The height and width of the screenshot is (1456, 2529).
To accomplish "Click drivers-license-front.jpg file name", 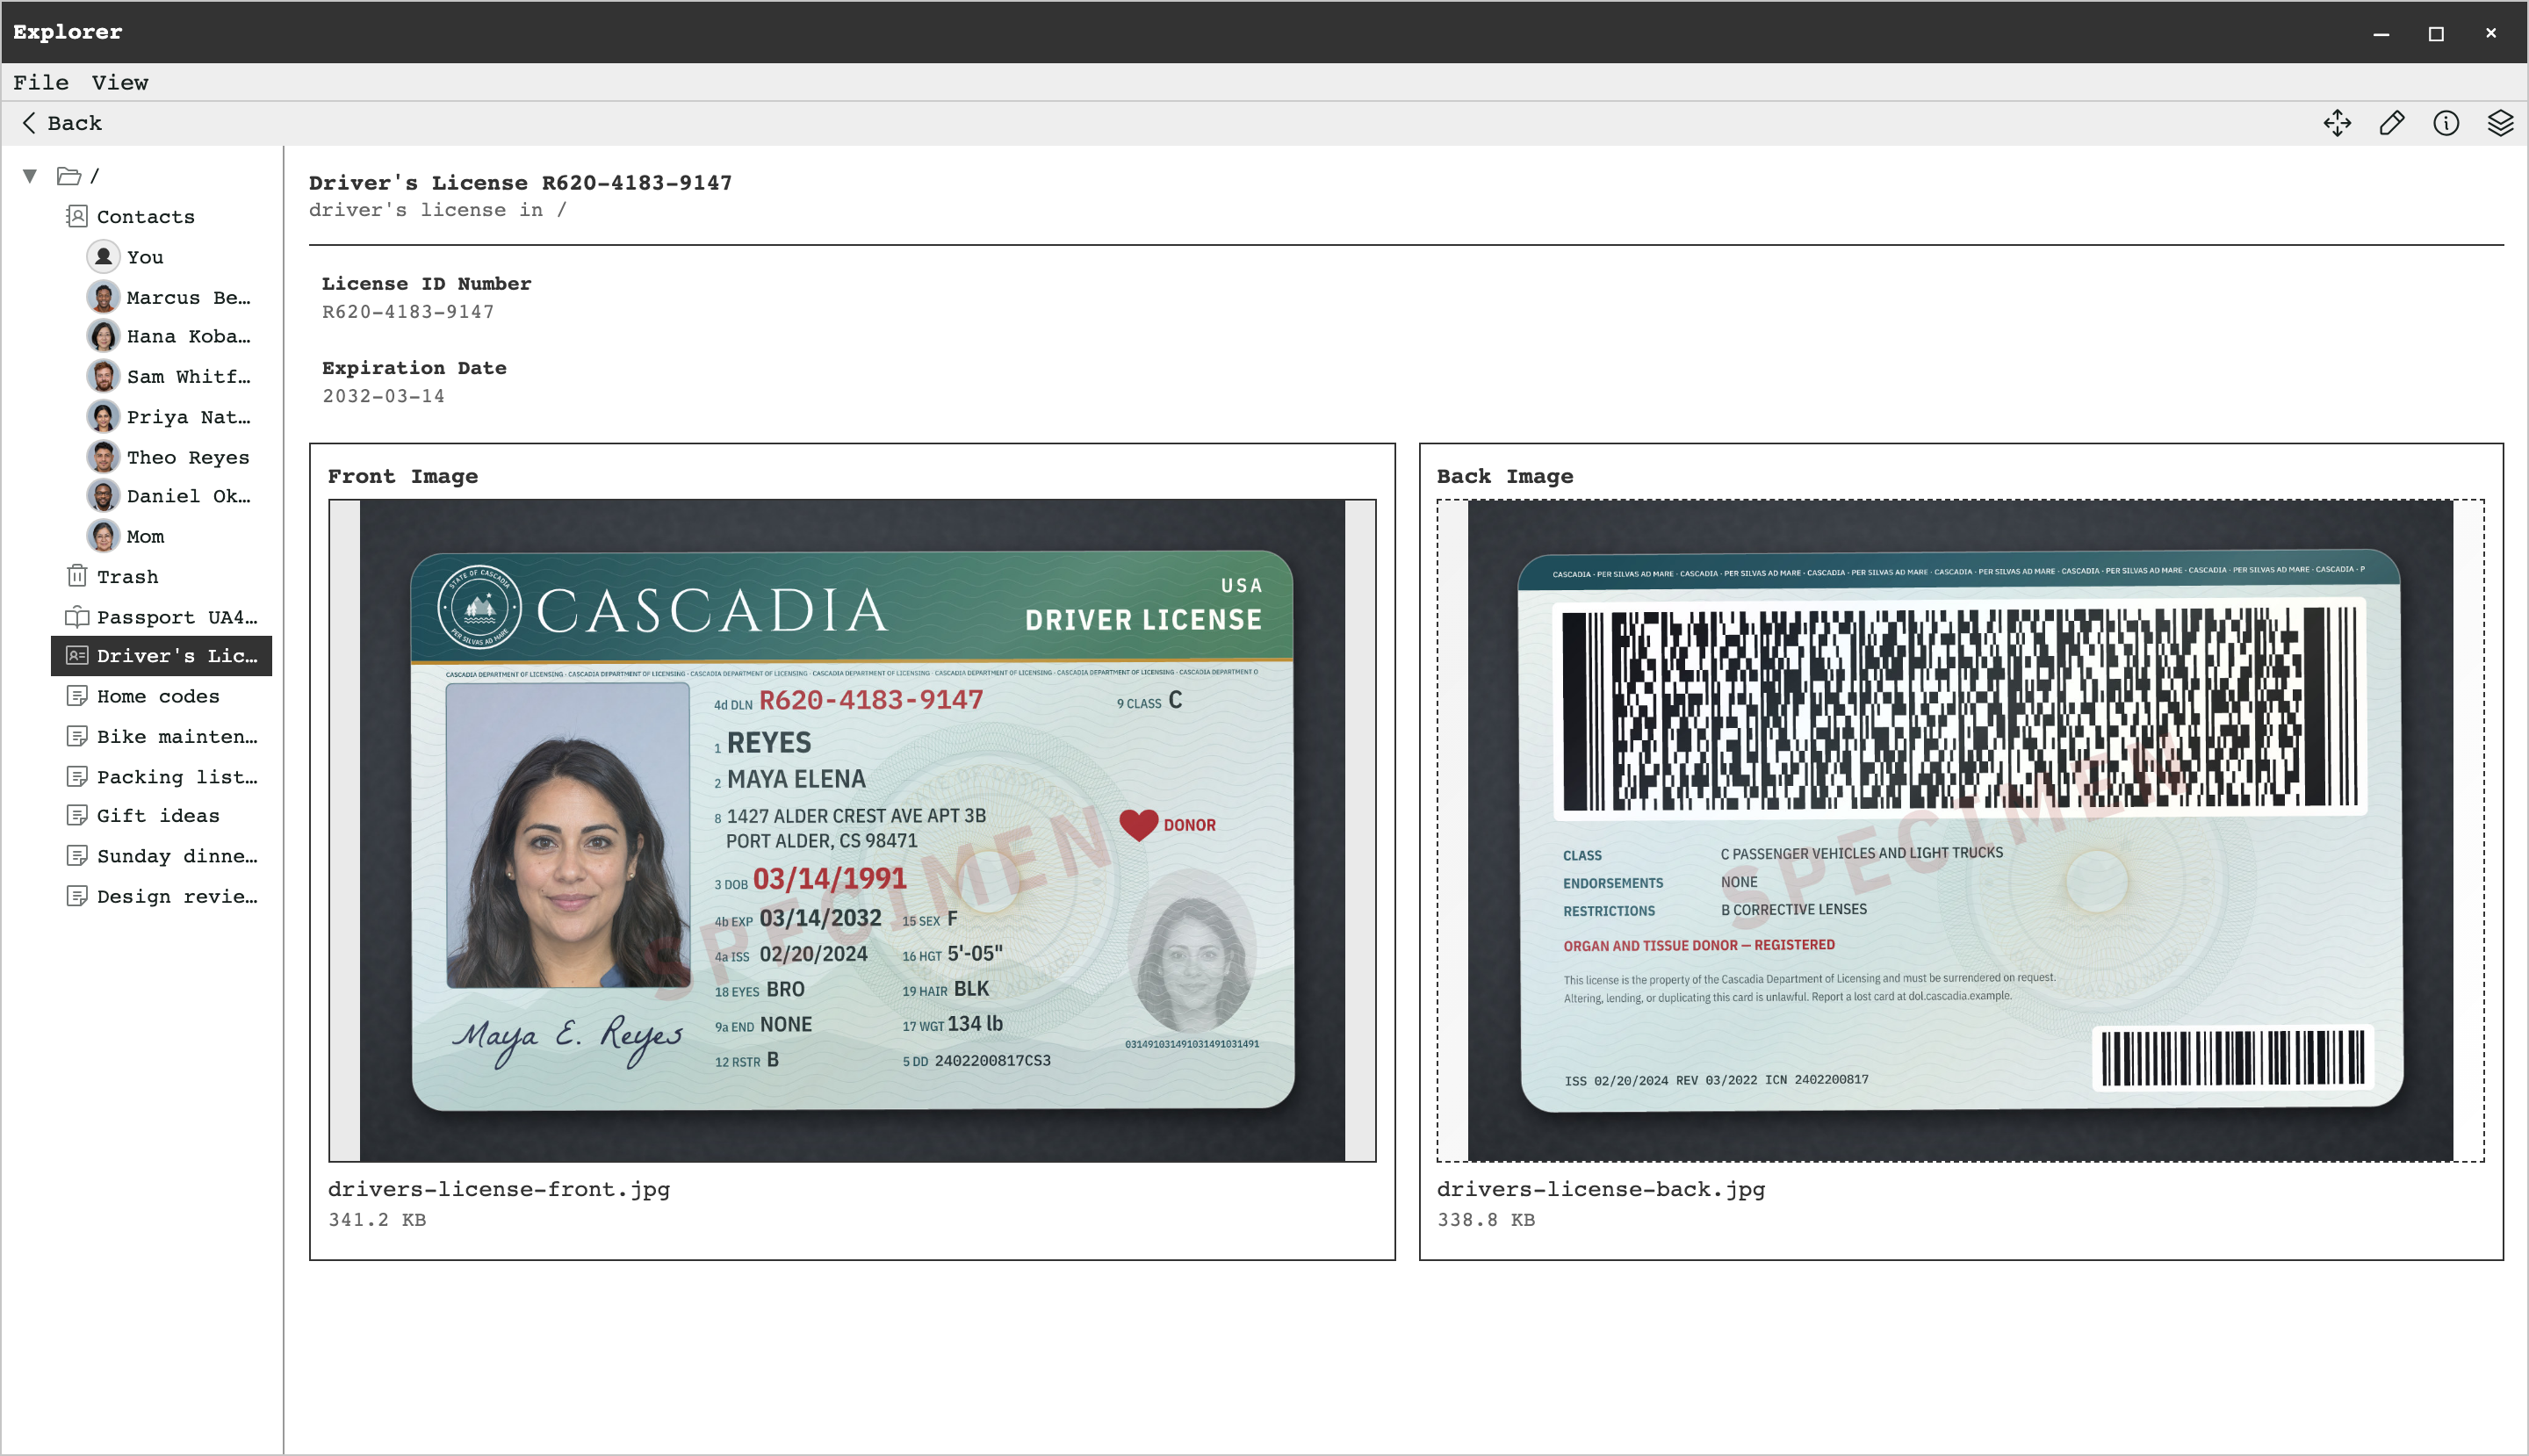I will tap(499, 1189).
